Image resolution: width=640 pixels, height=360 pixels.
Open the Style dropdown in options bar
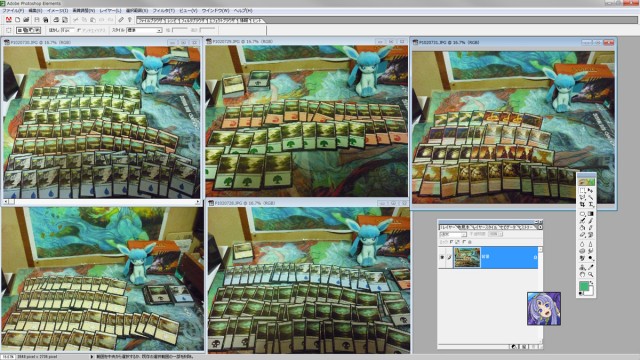pos(143,30)
